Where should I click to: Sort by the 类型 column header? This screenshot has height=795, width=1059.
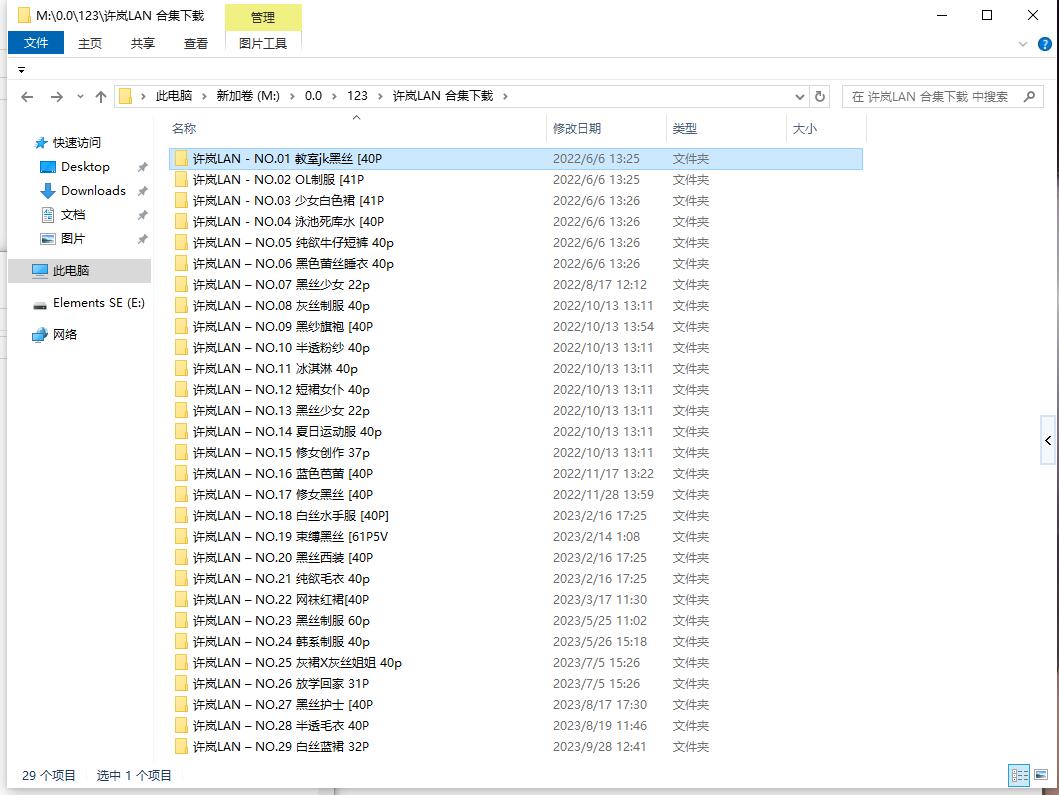pyautogui.click(x=685, y=128)
